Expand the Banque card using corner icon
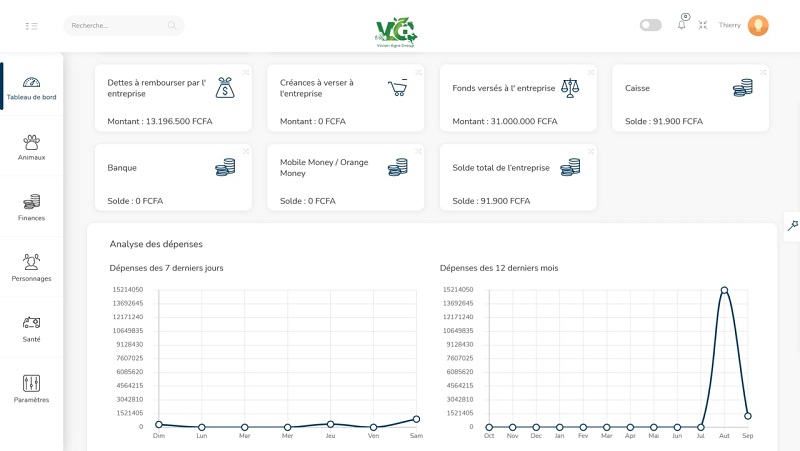800x451 pixels. click(x=246, y=151)
